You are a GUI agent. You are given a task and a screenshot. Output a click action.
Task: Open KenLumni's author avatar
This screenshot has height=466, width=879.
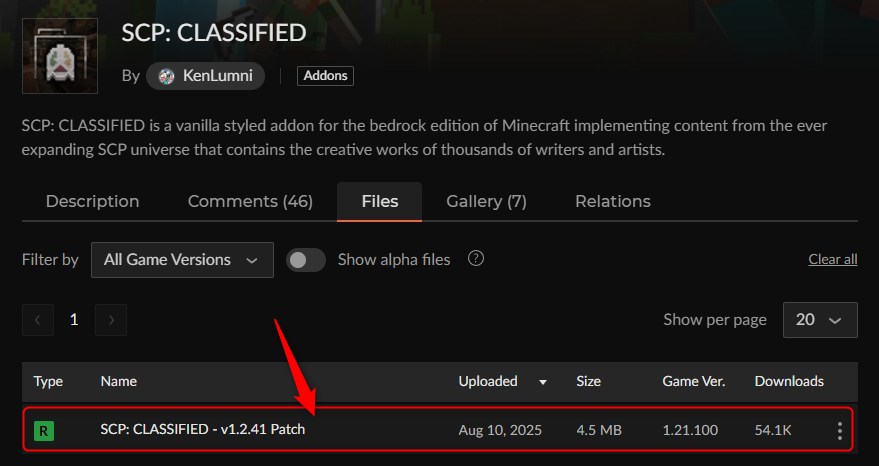click(x=166, y=76)
